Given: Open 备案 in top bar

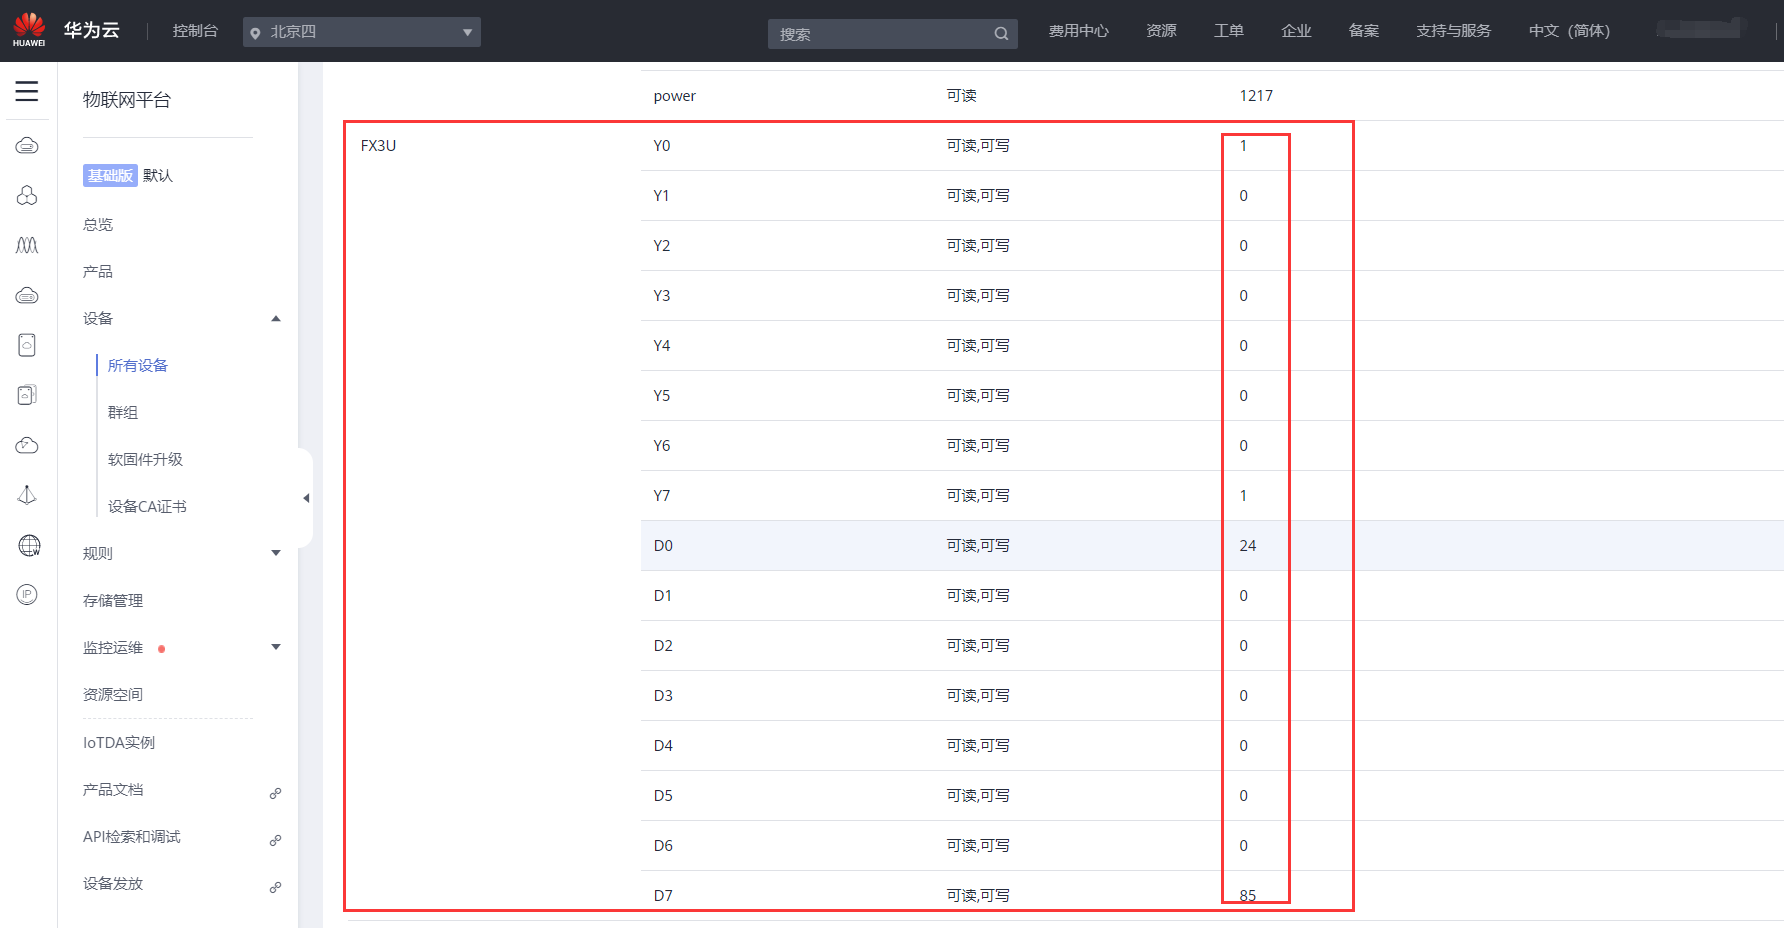Looking at the screenshot, I should (x=1364, y=31).
